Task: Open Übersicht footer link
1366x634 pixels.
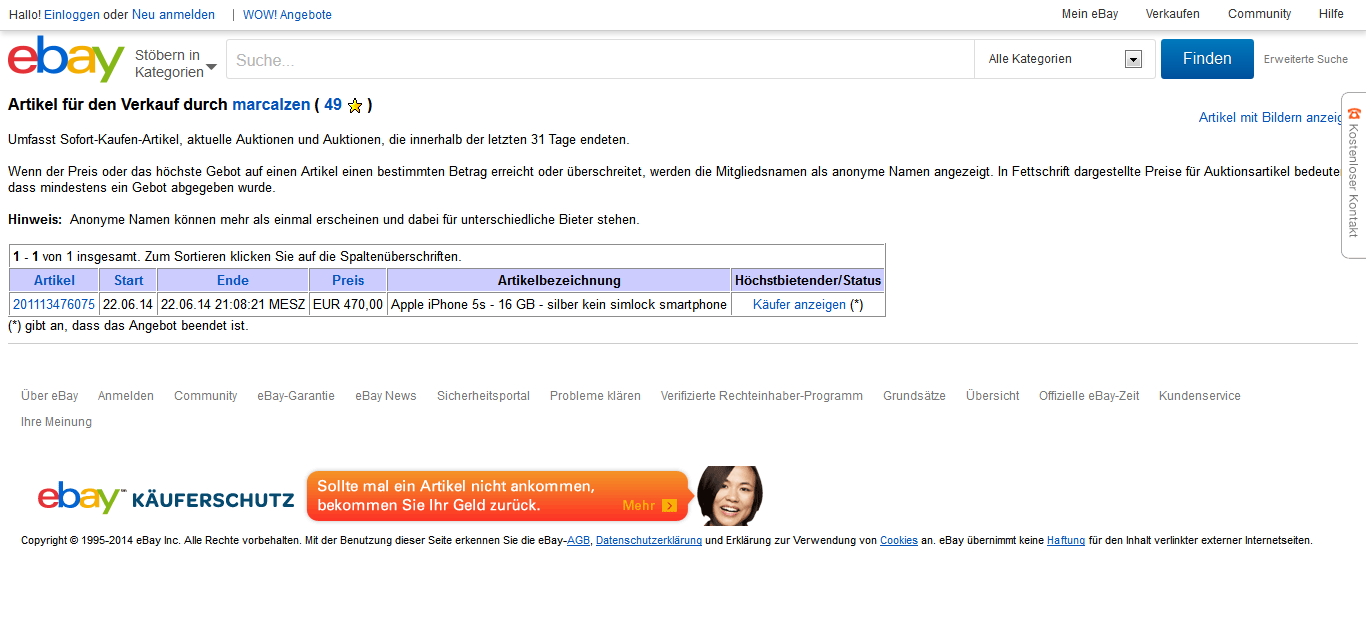Action: pyautogui.click(x=993, y=396)
